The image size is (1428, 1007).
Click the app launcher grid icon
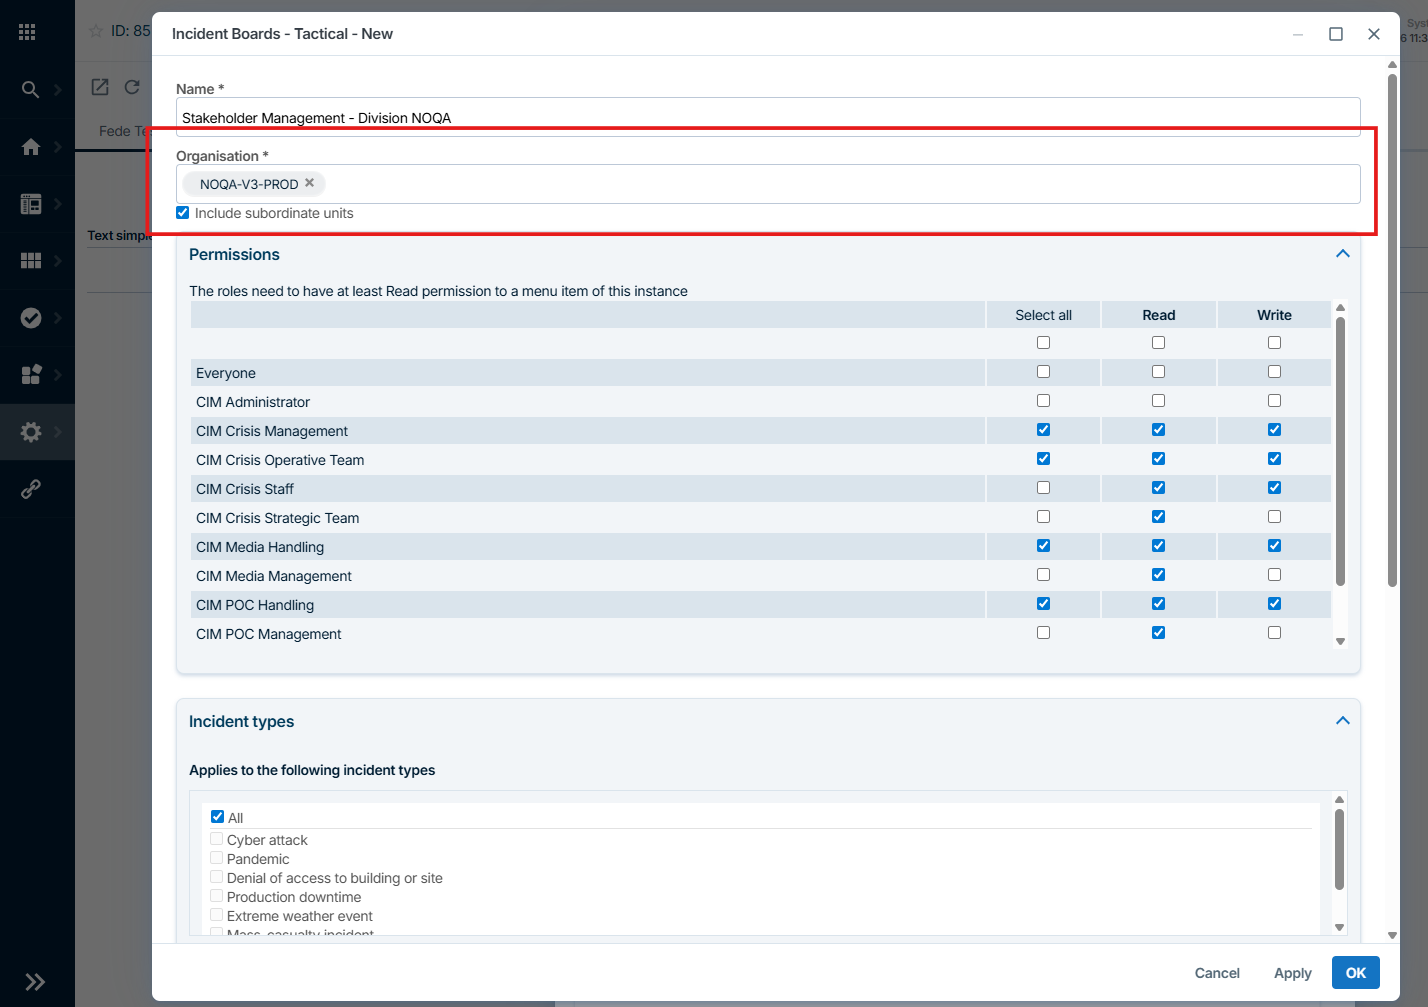pyautogui.click(x=27, y=32)
